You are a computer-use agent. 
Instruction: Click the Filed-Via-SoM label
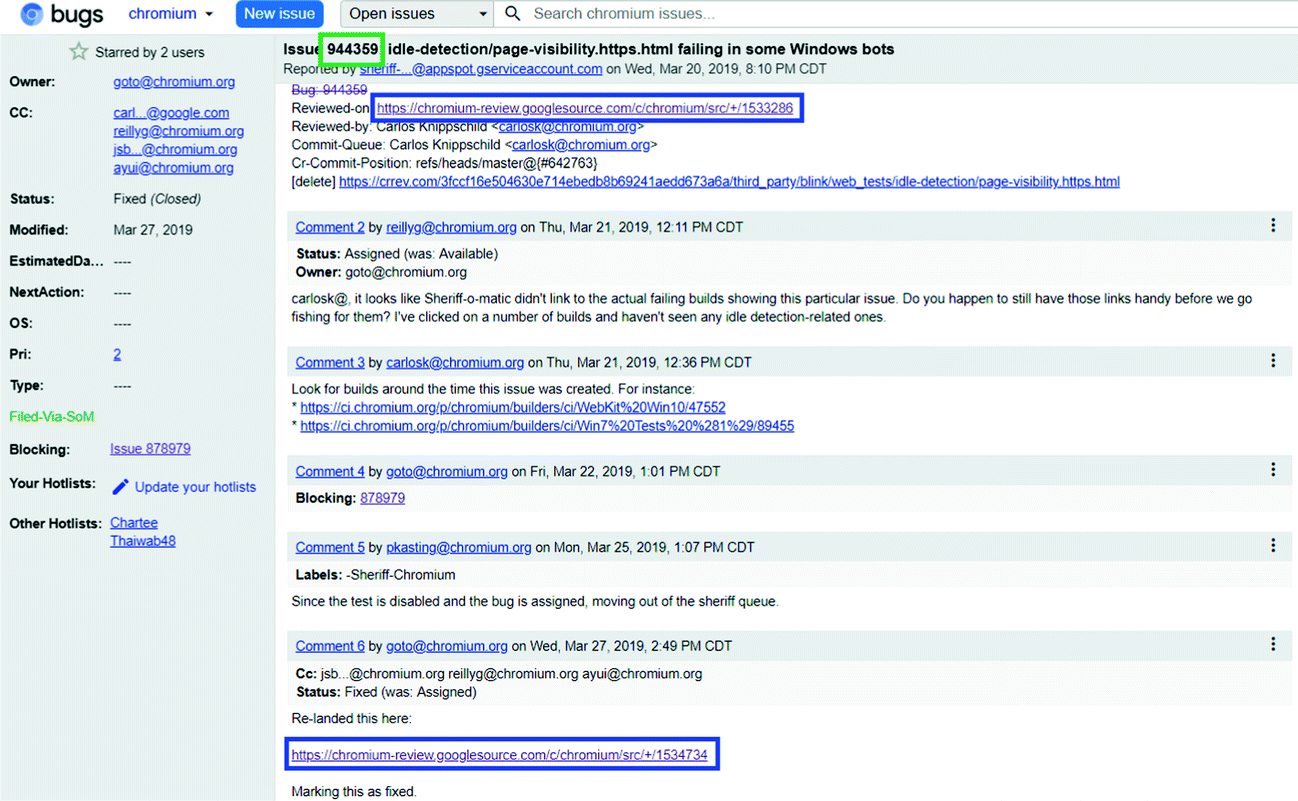[52, 416]
